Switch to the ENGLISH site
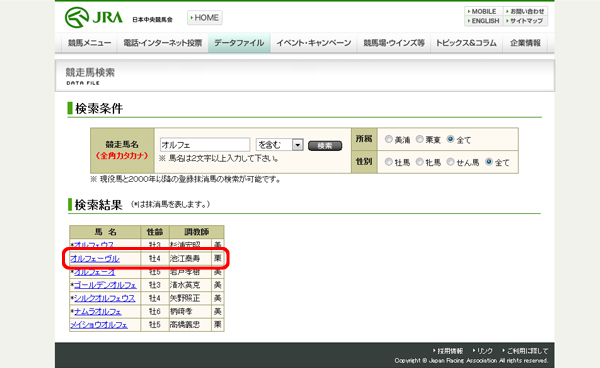Screen dimensions: 600x368 click(x=483, y=21)
